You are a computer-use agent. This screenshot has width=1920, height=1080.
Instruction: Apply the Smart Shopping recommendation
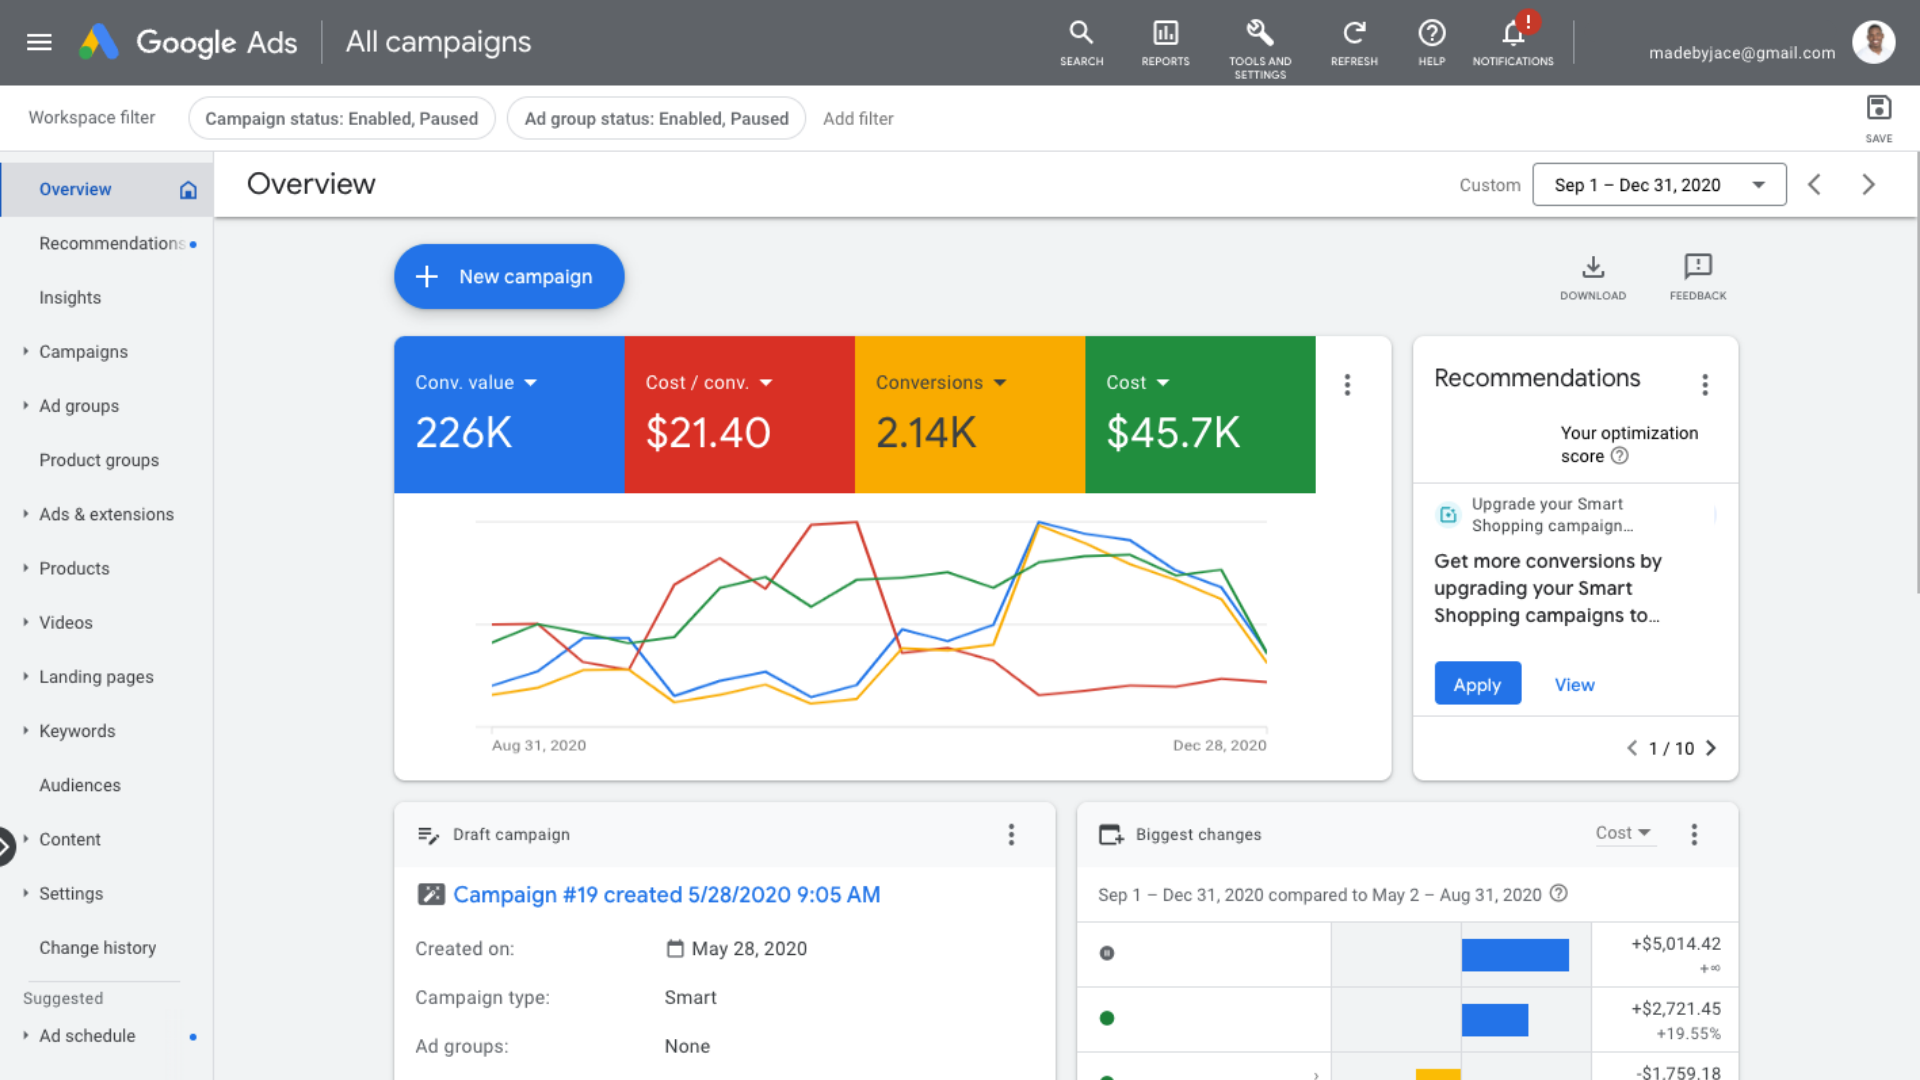pyautogui.click(x=1477, y=685)
